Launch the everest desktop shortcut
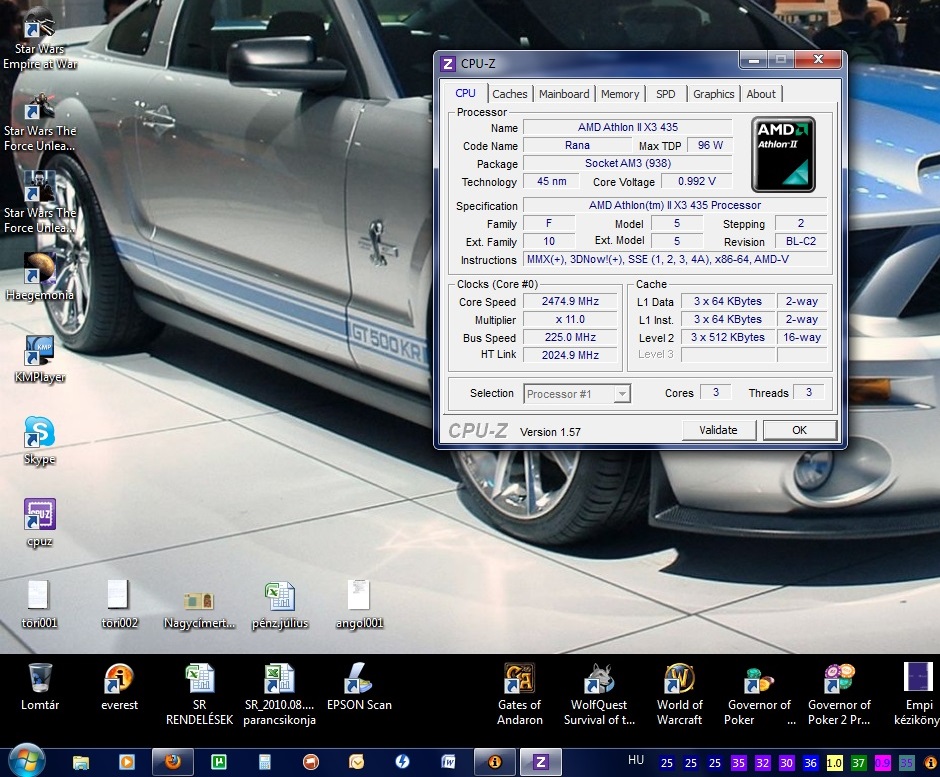This screenshot has width=940, height=777. (119, 687)
